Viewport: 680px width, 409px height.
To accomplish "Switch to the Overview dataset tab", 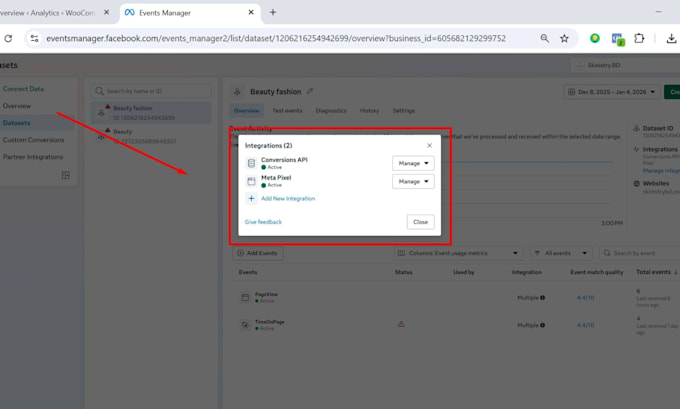I will pos(246,111).
